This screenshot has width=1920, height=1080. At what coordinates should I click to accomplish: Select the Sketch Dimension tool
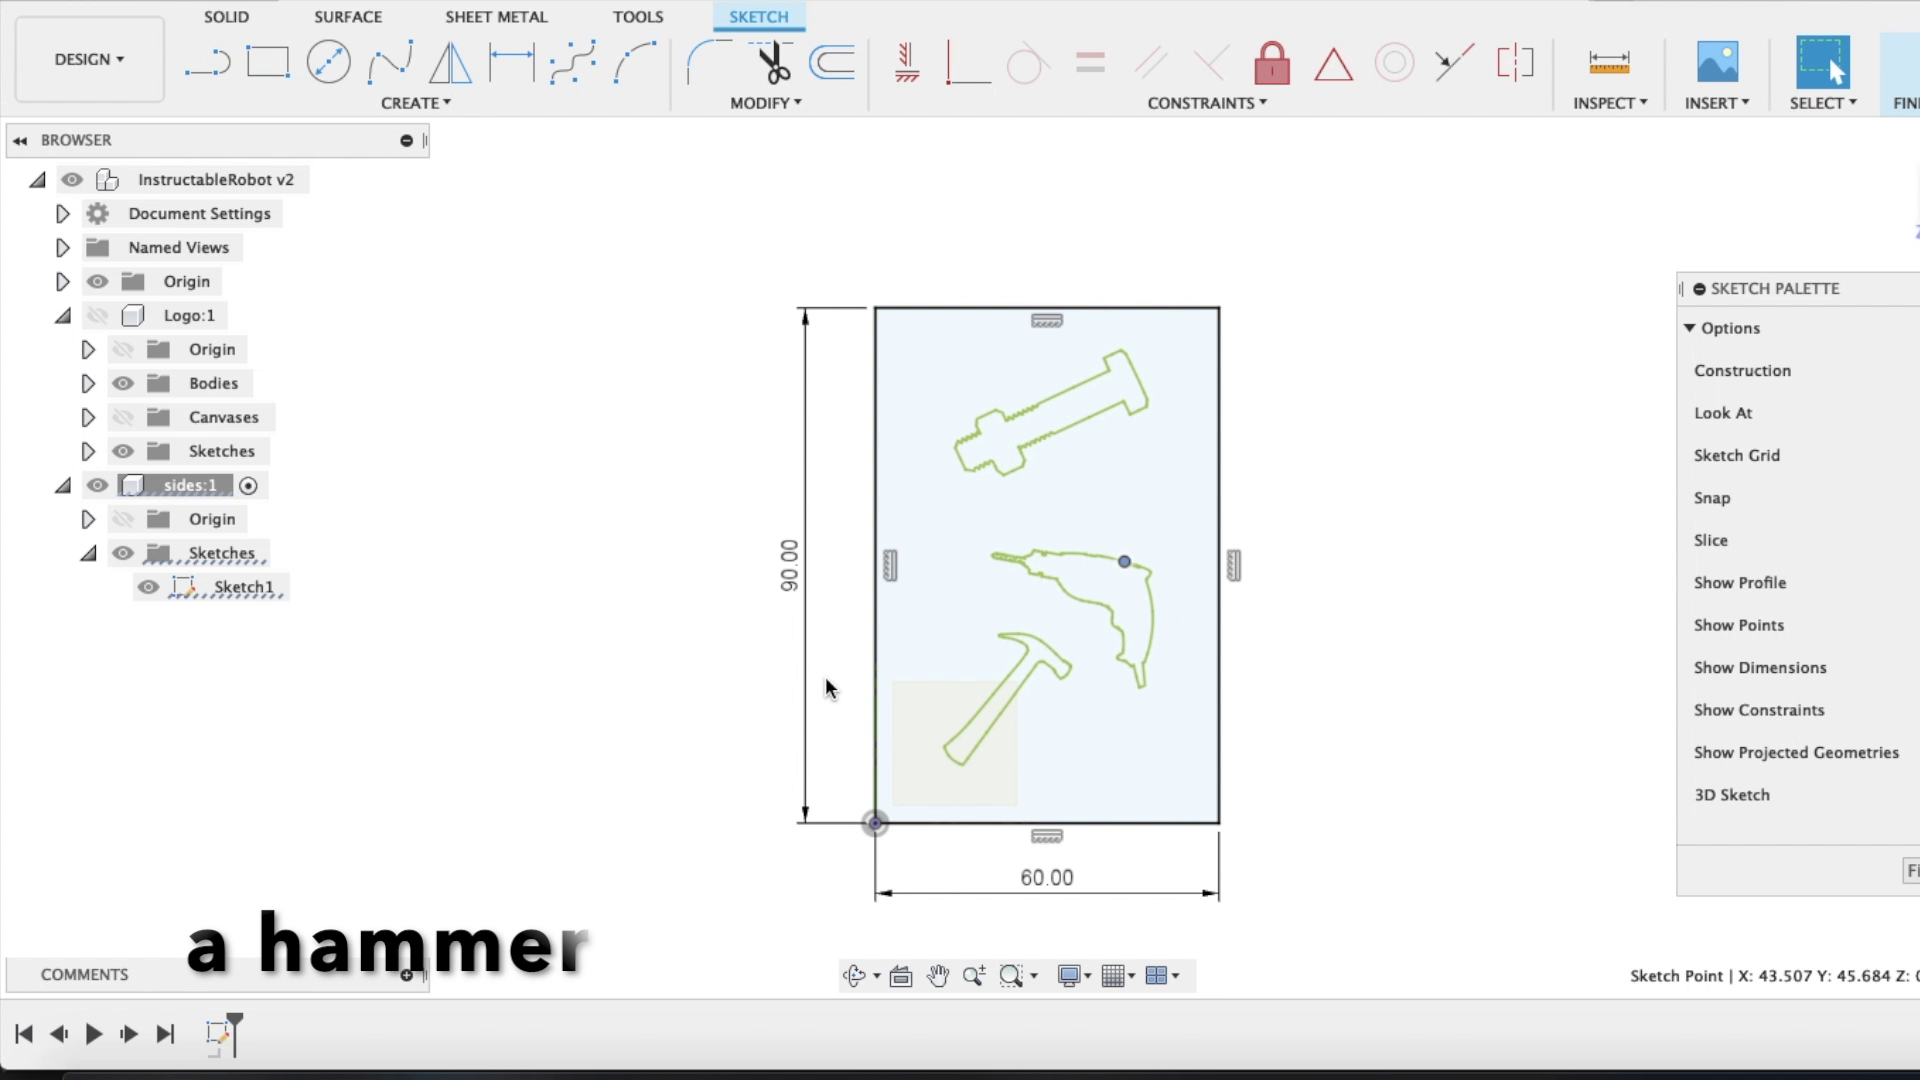[511, 62]
